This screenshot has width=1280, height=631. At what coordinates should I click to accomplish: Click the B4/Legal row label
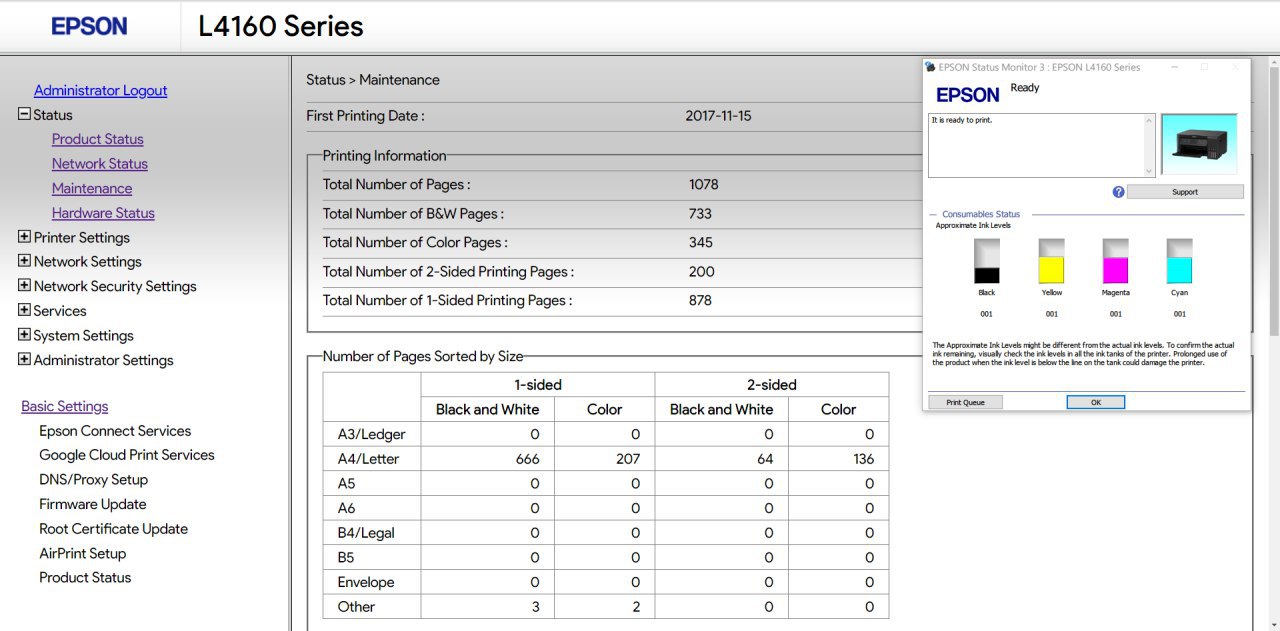coord(366,533)
